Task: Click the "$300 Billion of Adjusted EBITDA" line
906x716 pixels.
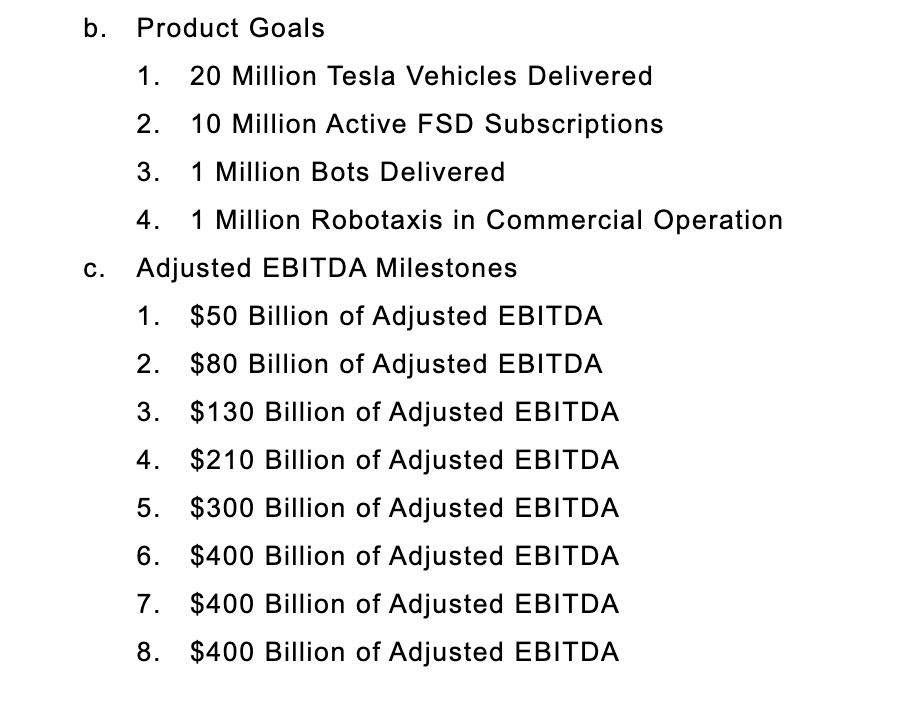Action: click(404, 508)
